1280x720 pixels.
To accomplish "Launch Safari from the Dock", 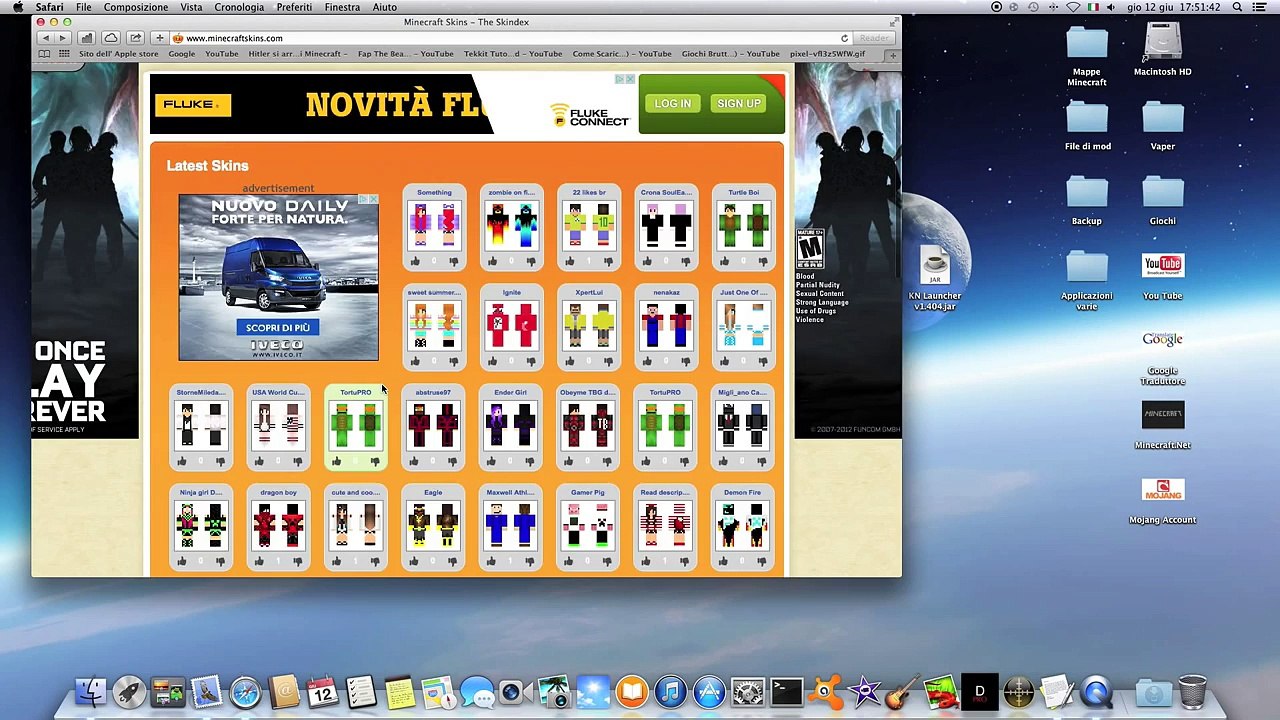I will [x=245, y=691].
